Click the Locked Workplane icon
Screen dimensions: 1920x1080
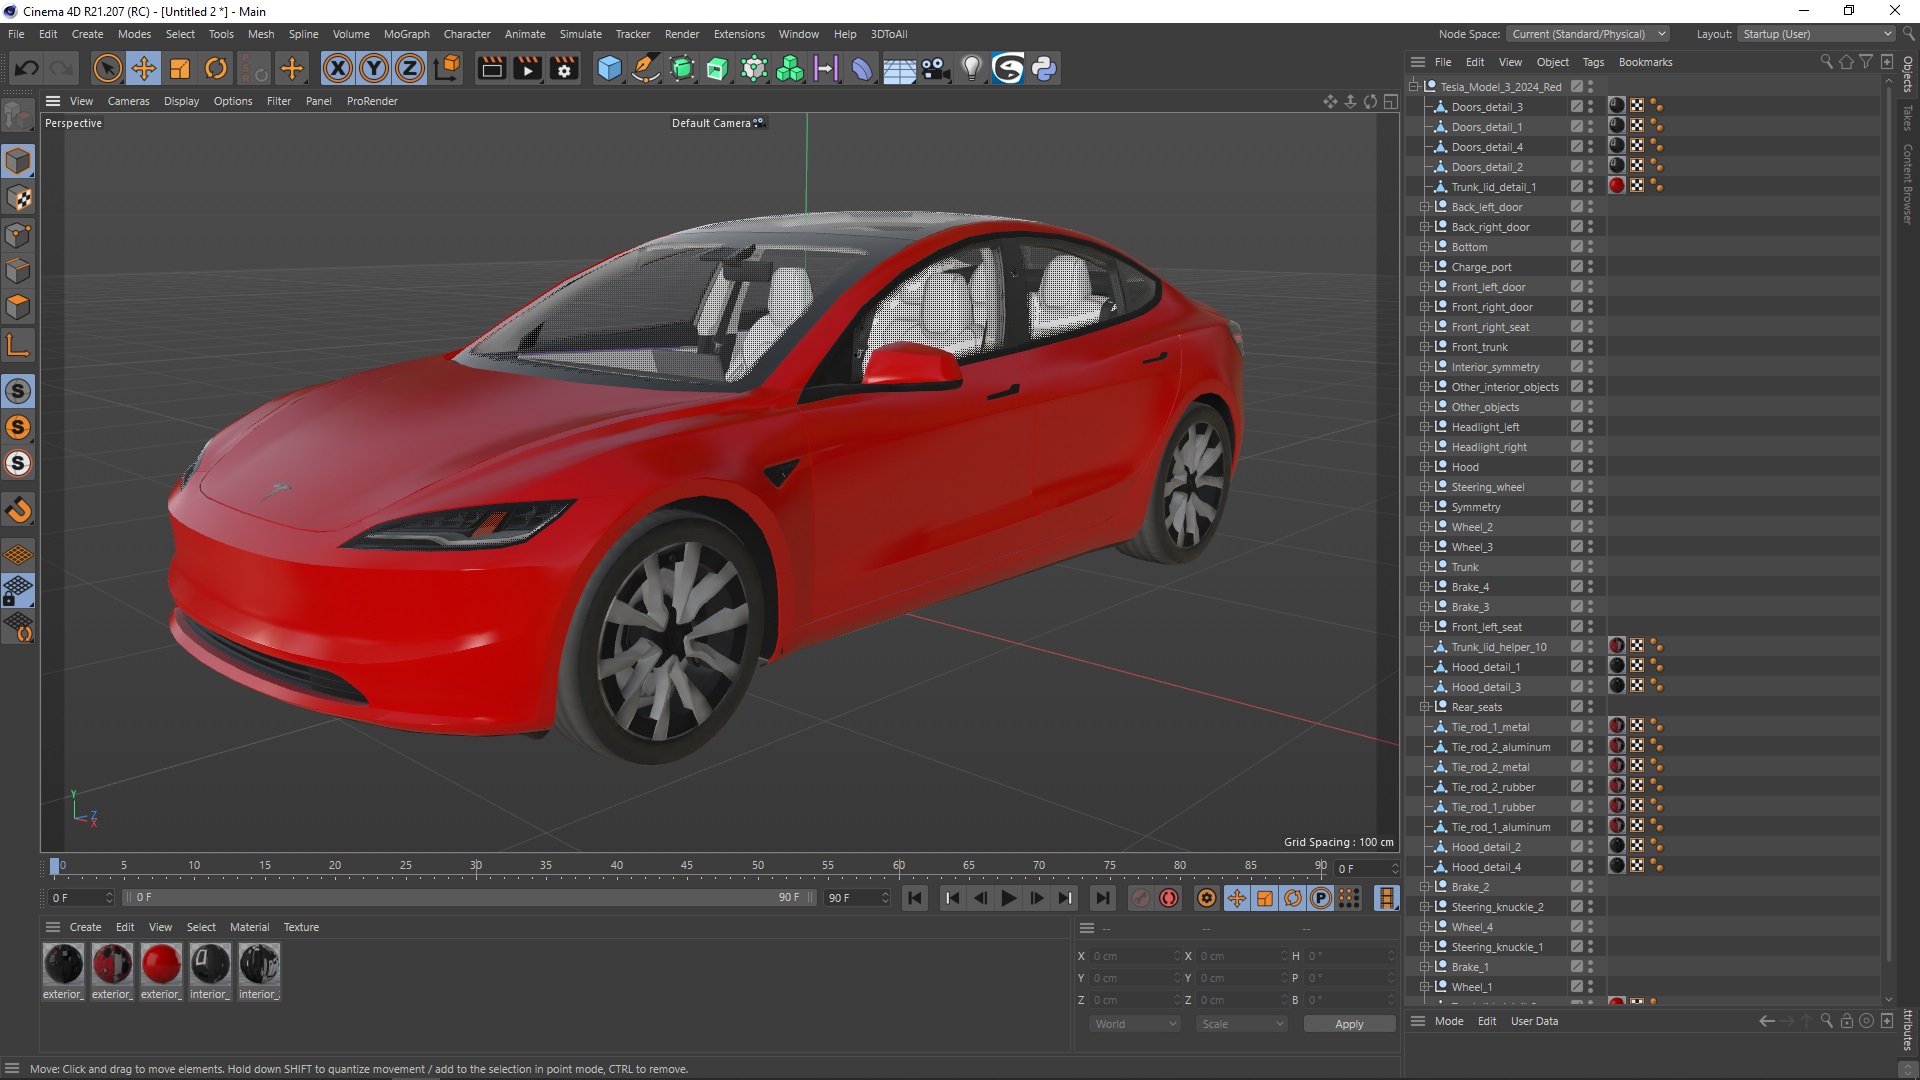pyautogui.click(x=18, y=591)
